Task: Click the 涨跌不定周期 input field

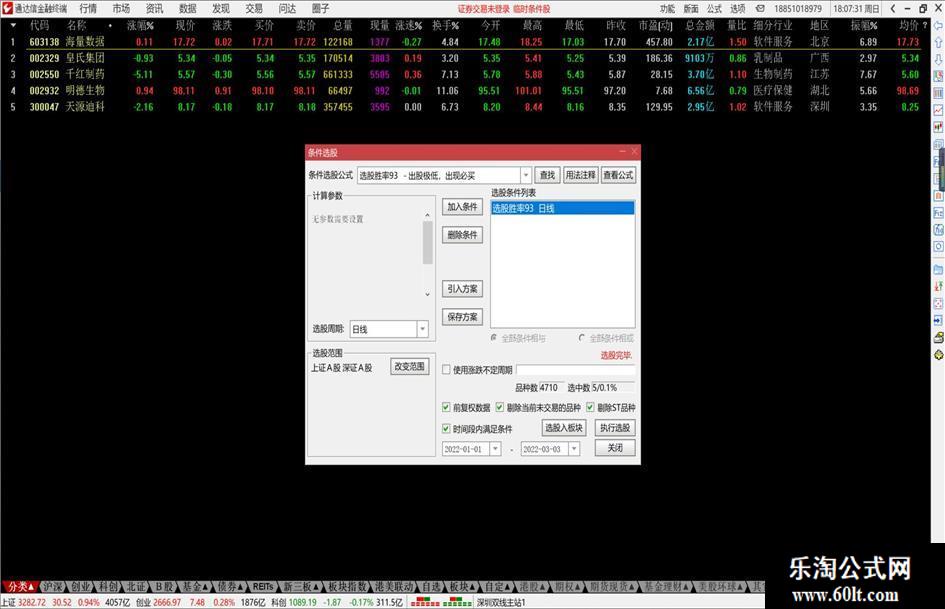Action: pos(576,370)
